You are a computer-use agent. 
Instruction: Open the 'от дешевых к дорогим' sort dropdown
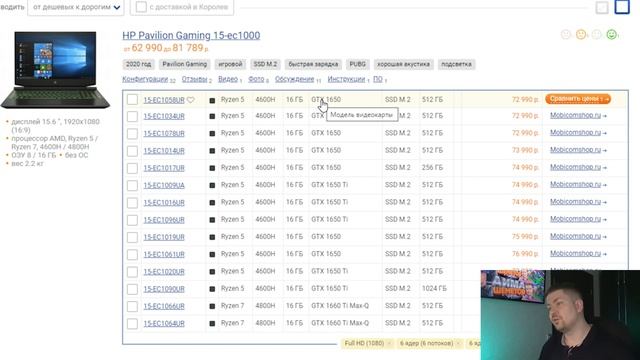[76, 7]
